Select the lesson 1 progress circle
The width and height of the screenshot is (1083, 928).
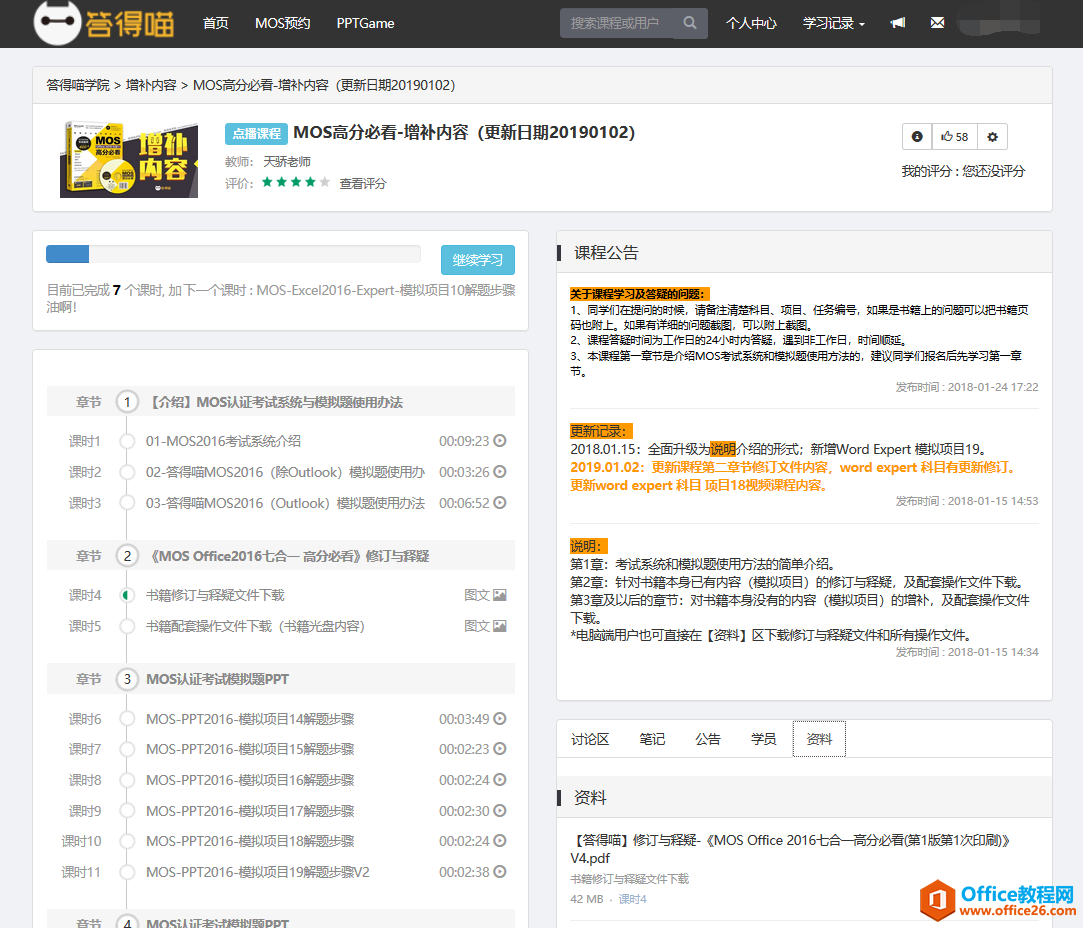point(127,441)
